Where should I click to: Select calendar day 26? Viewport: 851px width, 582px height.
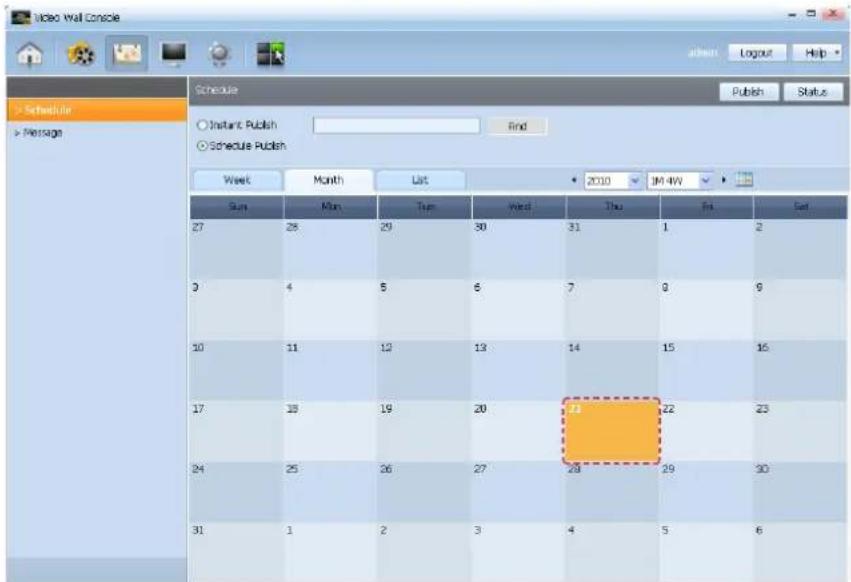tap(424, 492)
